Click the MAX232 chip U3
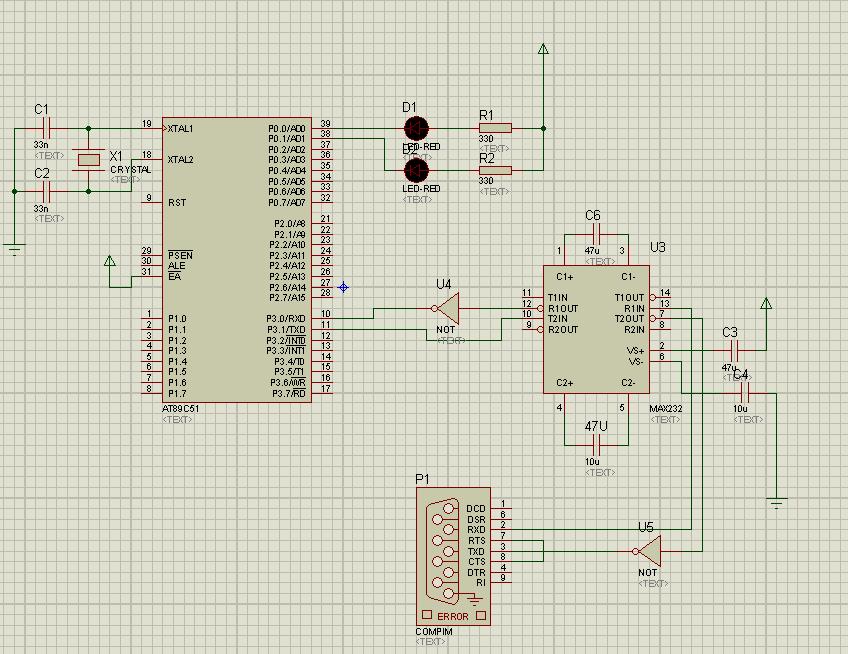Image resolution: width=848 pixels, height=654 pixels. (x=595, y=330)
